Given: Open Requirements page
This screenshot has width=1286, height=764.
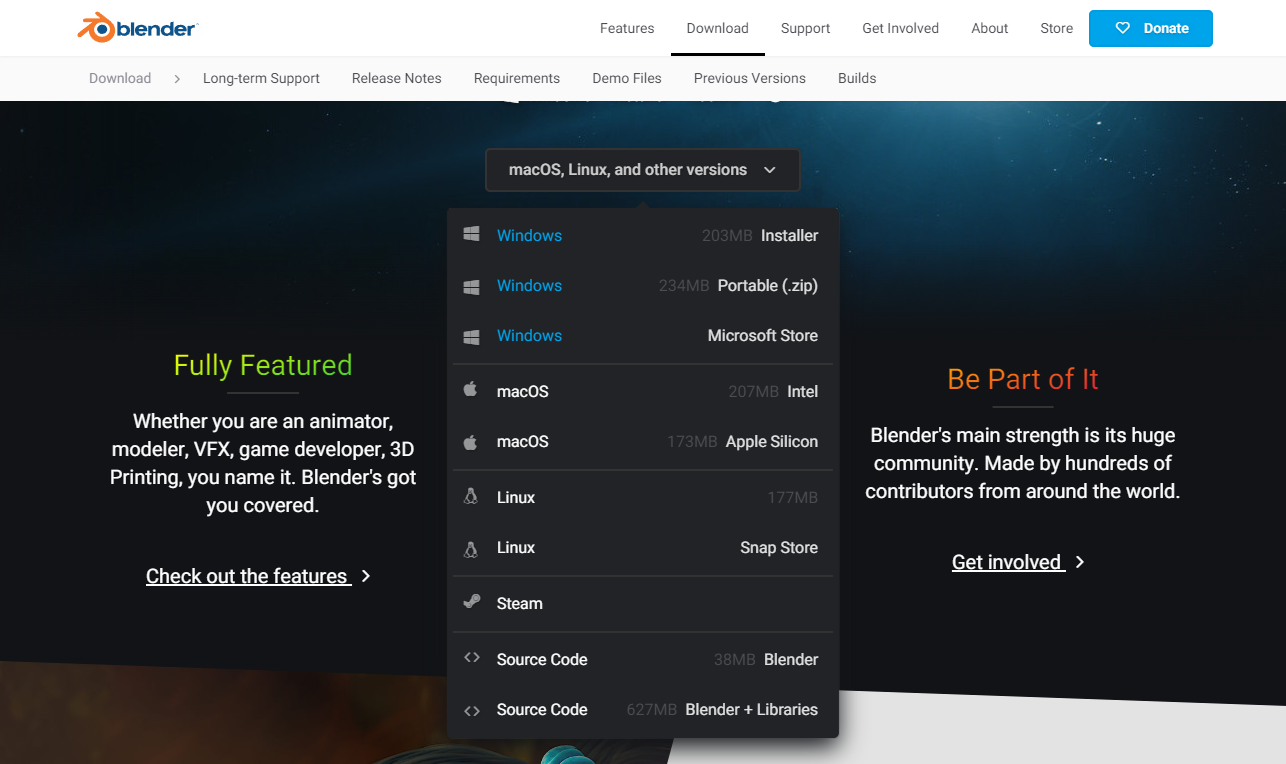Looking at the screenshot, I should (517, 78).
